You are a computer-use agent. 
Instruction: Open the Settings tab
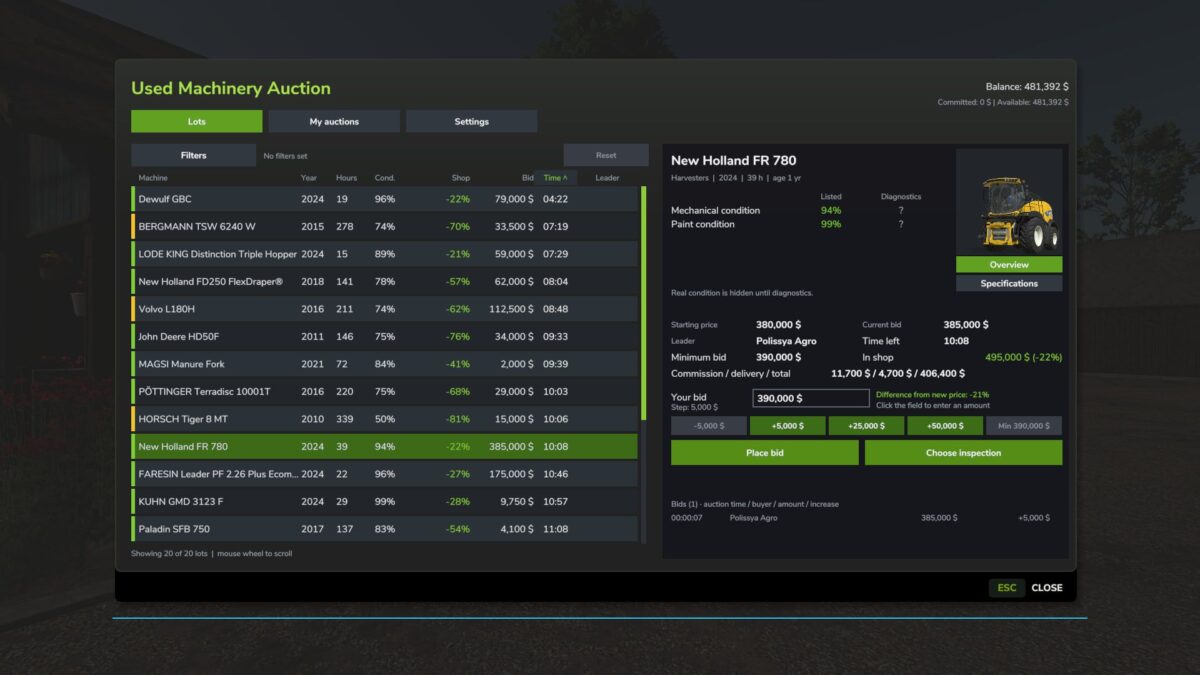pyautogui.click(x=472, y=121)
